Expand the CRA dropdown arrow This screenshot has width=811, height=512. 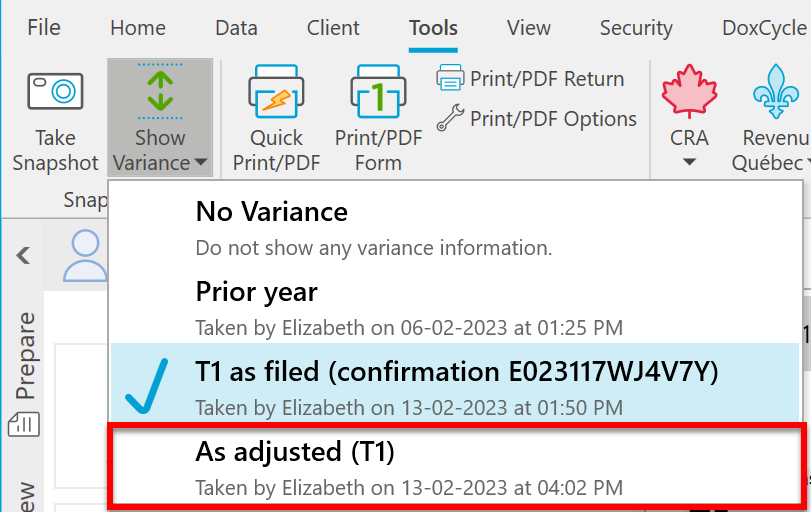coord(689,163)
